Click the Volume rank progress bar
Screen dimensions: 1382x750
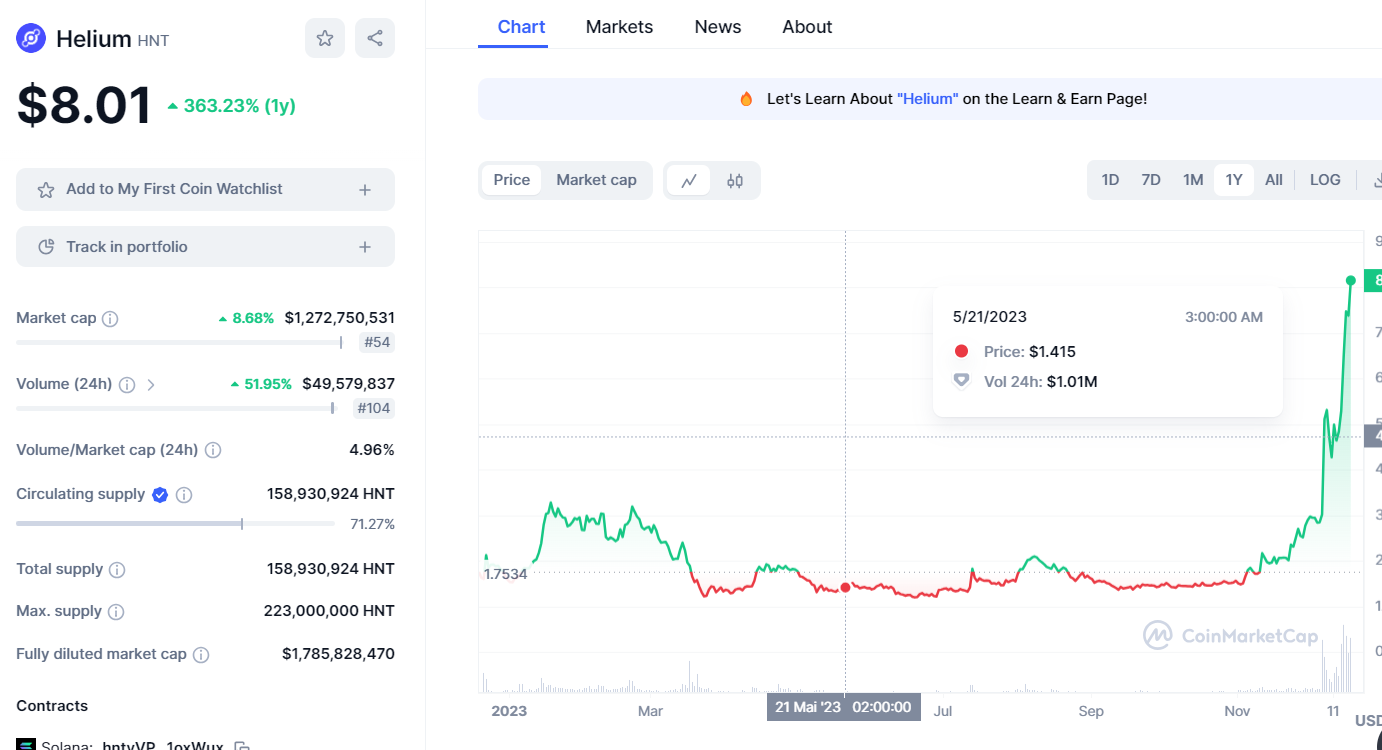coord(176,408)
